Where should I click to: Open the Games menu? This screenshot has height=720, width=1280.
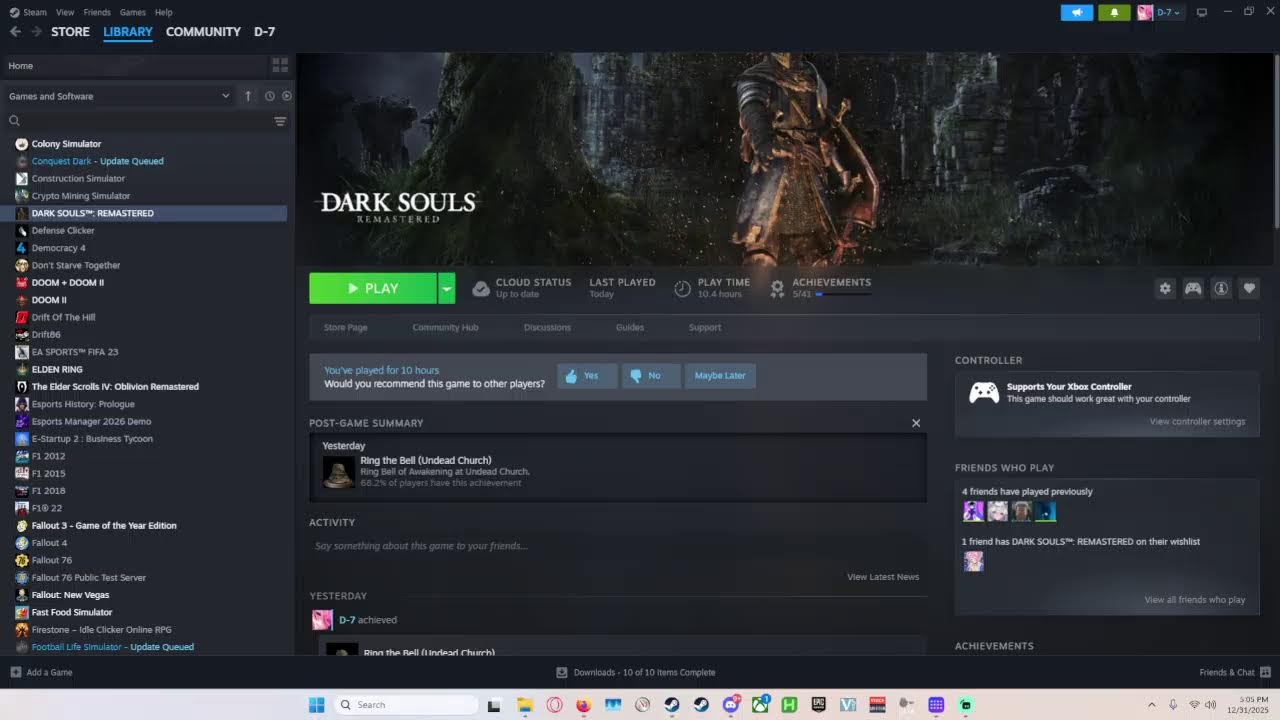(132, 12)
